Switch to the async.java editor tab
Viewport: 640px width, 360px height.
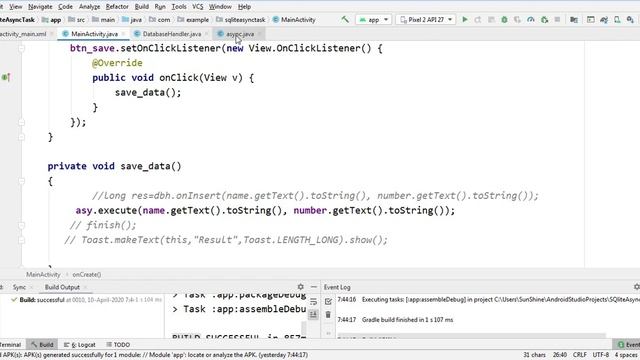(240, 34)
